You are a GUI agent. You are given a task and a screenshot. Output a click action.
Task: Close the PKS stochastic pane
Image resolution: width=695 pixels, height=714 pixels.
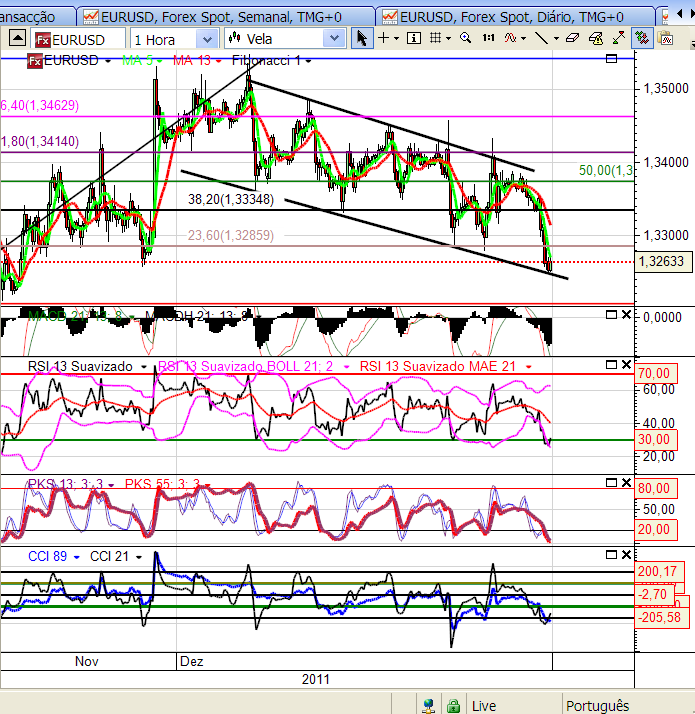pos(626,483)
